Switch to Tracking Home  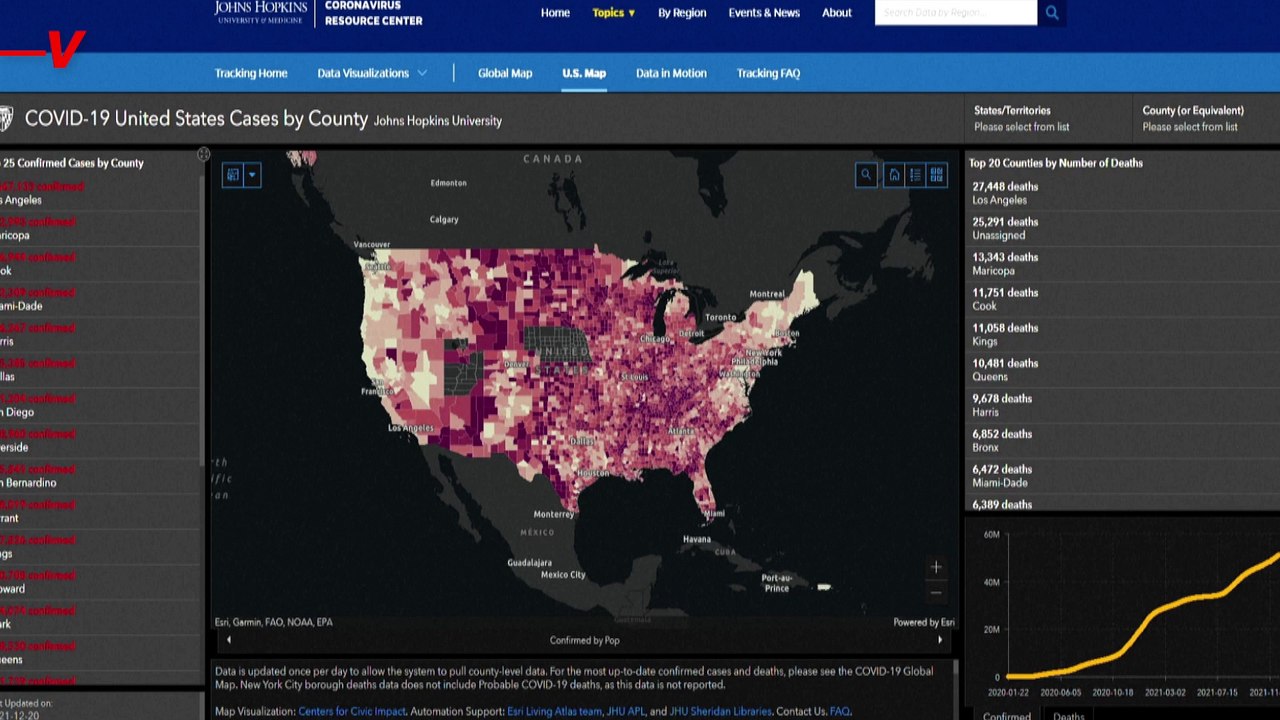(251, 73)
